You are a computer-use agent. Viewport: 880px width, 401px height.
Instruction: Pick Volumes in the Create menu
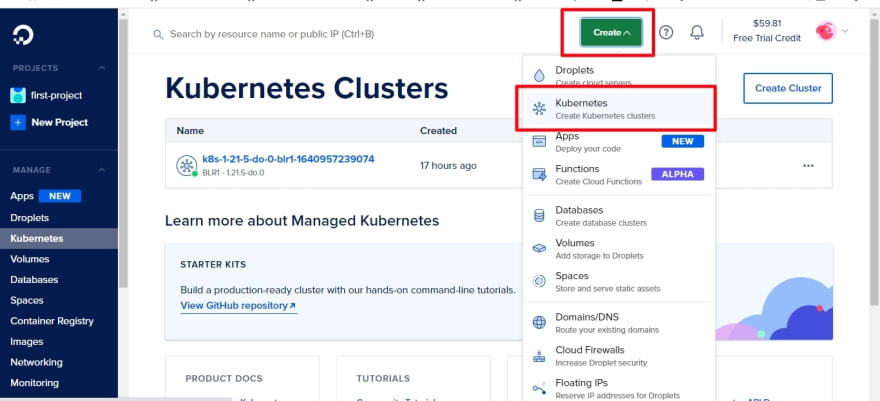[618, 248]
